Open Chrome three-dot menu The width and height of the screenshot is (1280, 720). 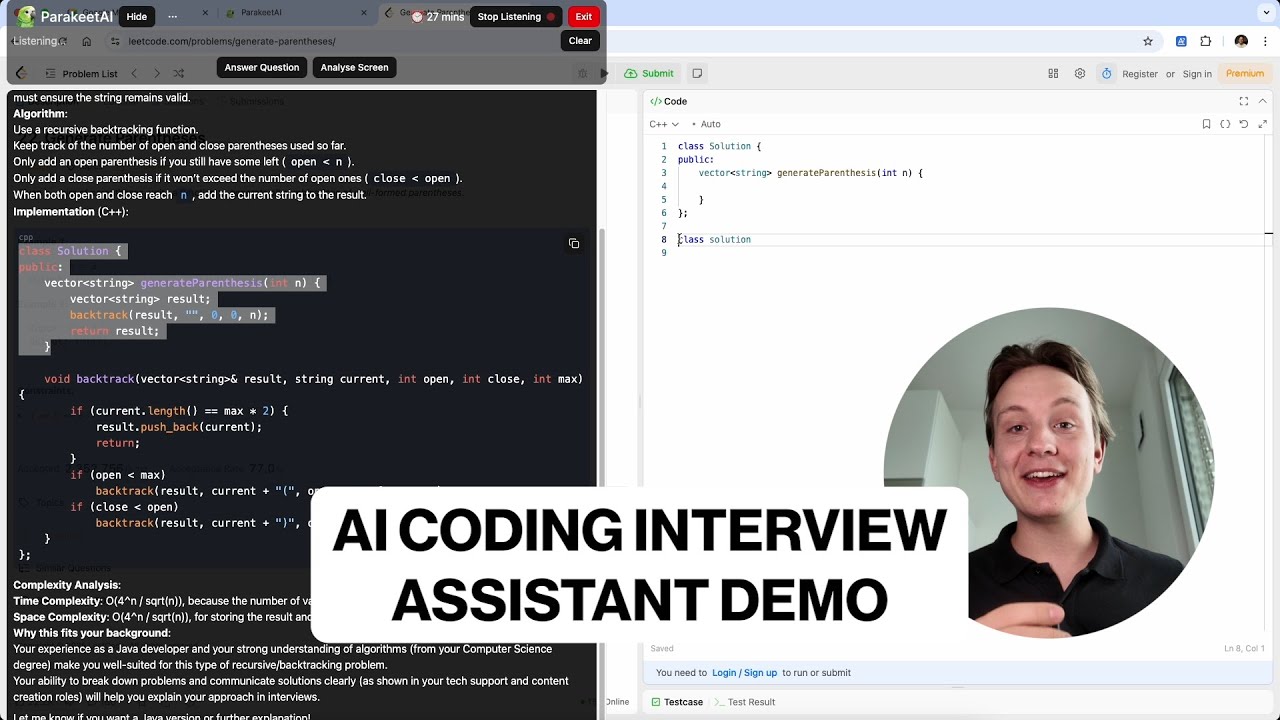(x=1265, y=41)
